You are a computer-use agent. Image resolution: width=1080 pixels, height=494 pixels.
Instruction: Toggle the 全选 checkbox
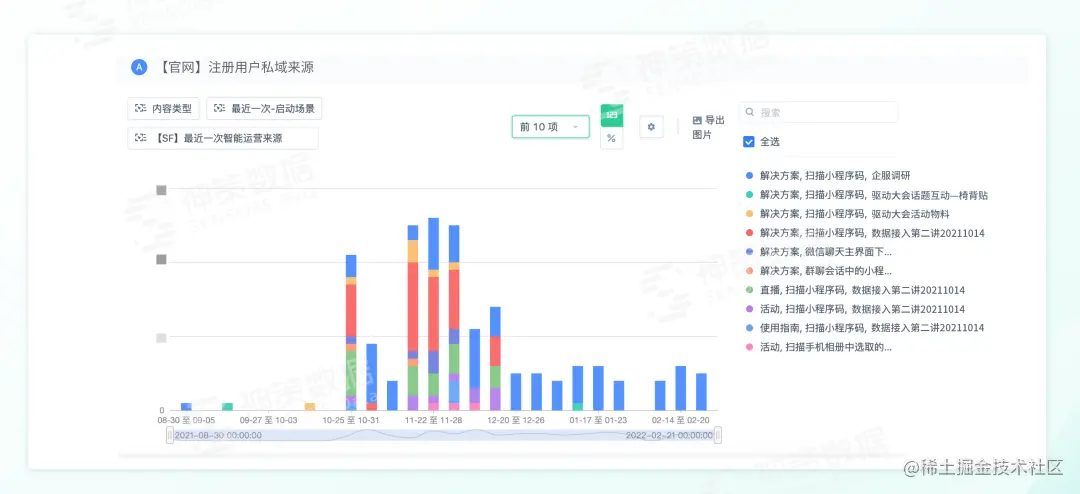749,142
